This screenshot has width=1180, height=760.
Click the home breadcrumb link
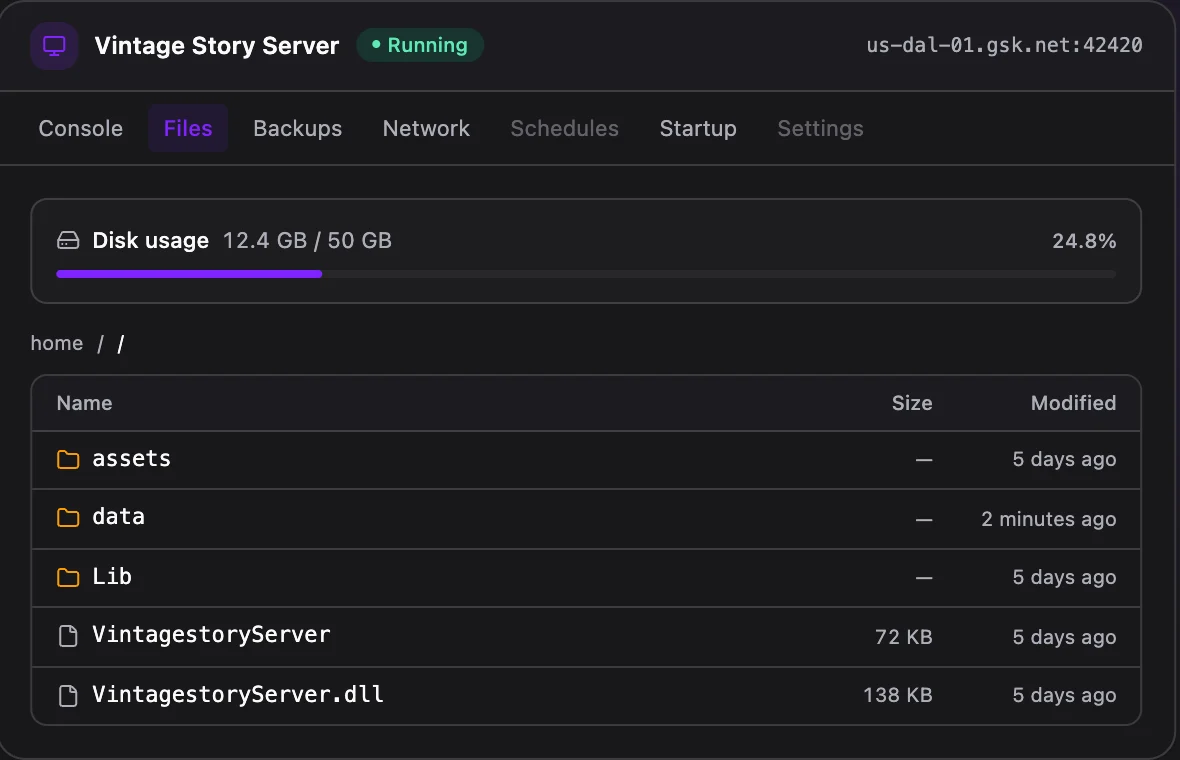pos(56,343)
